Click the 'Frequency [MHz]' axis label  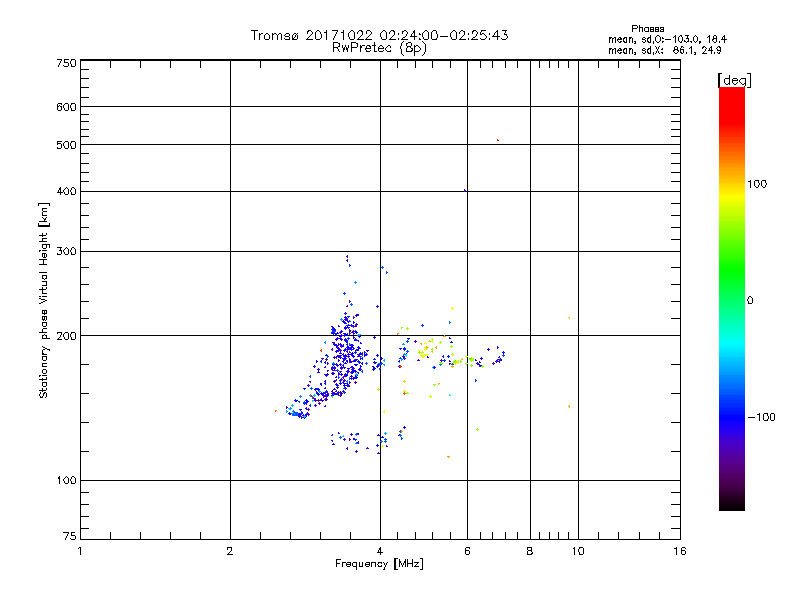tap(379, 564)
